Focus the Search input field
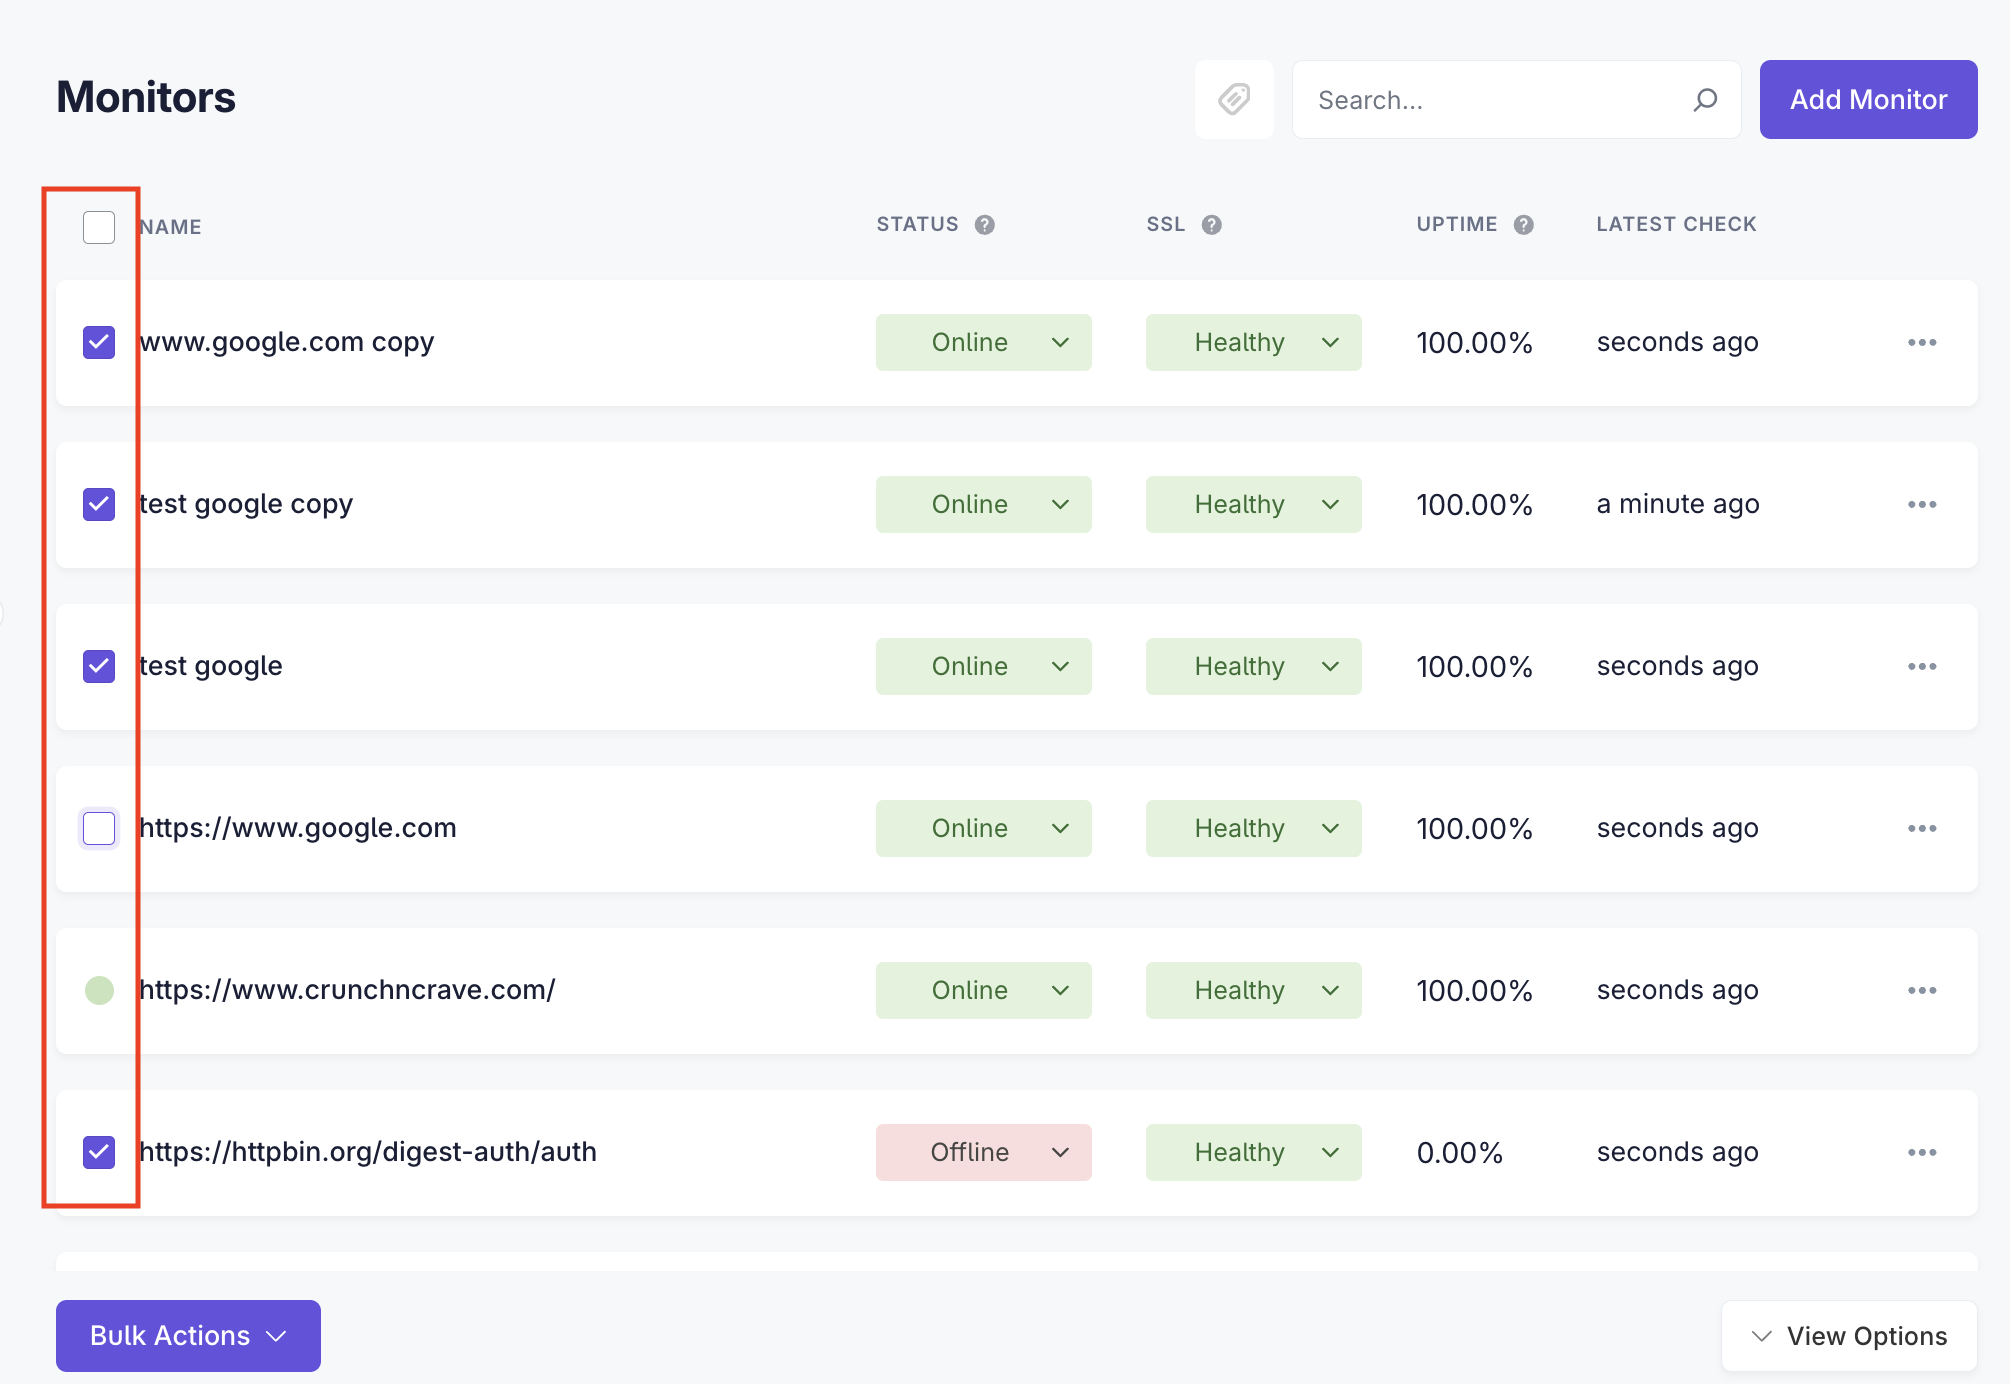Screen dimensions: 2010x1384 point(1500,100)
